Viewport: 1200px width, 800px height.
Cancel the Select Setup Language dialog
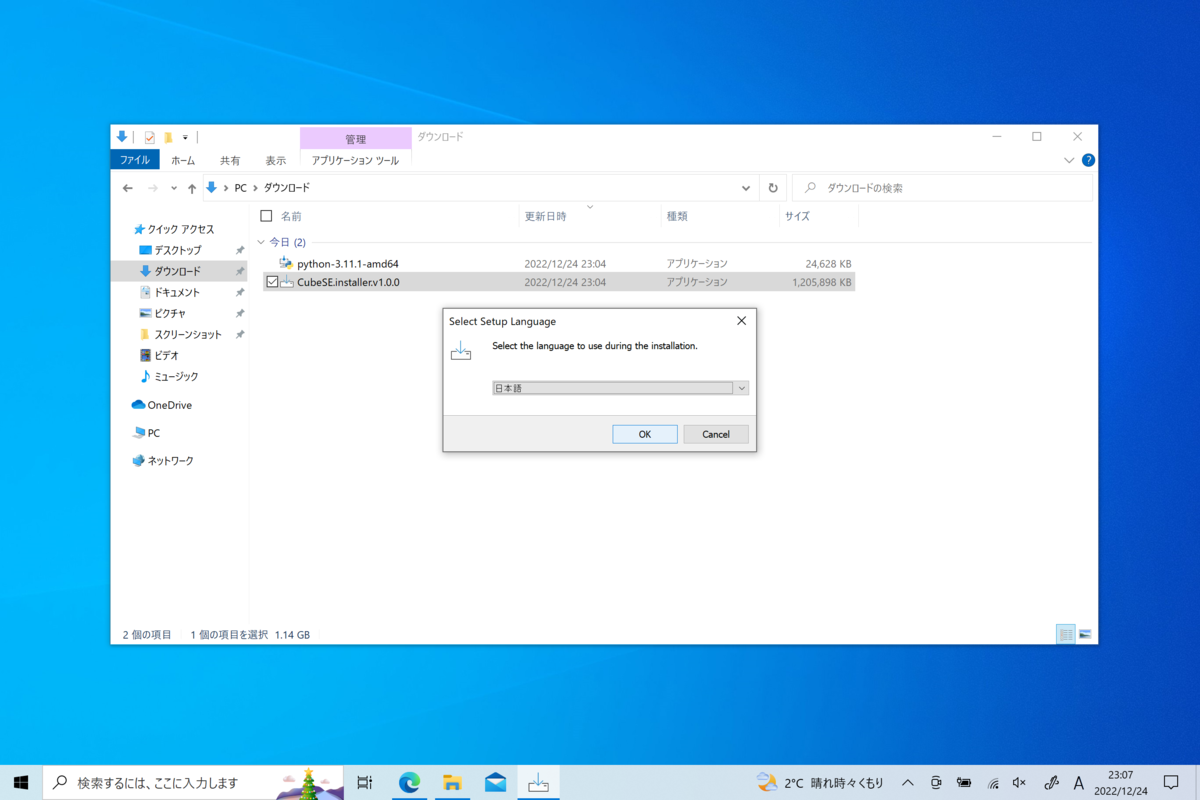tap(716, 434)
